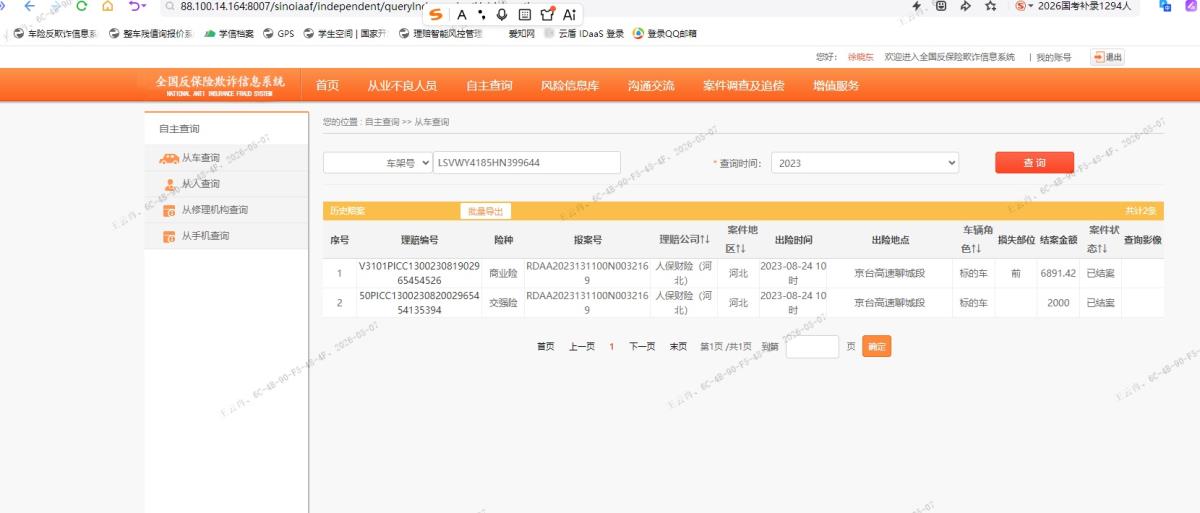Click the person icon beside 从人查询
The image size is (1200, 513).
[x=170, y=184]
